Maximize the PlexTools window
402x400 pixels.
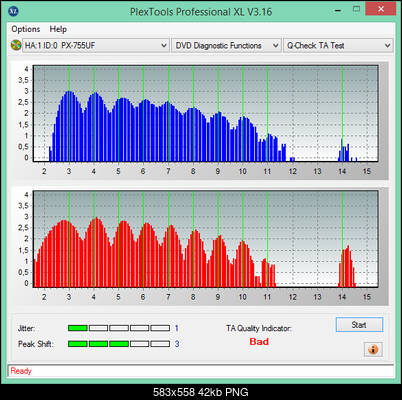tap(356, 9)
